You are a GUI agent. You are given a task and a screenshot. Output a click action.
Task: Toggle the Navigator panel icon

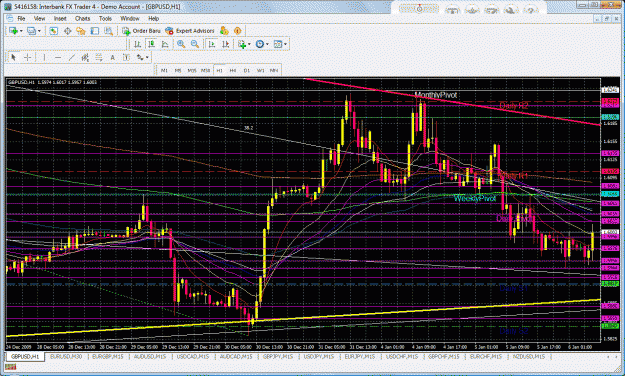(81, 31)
